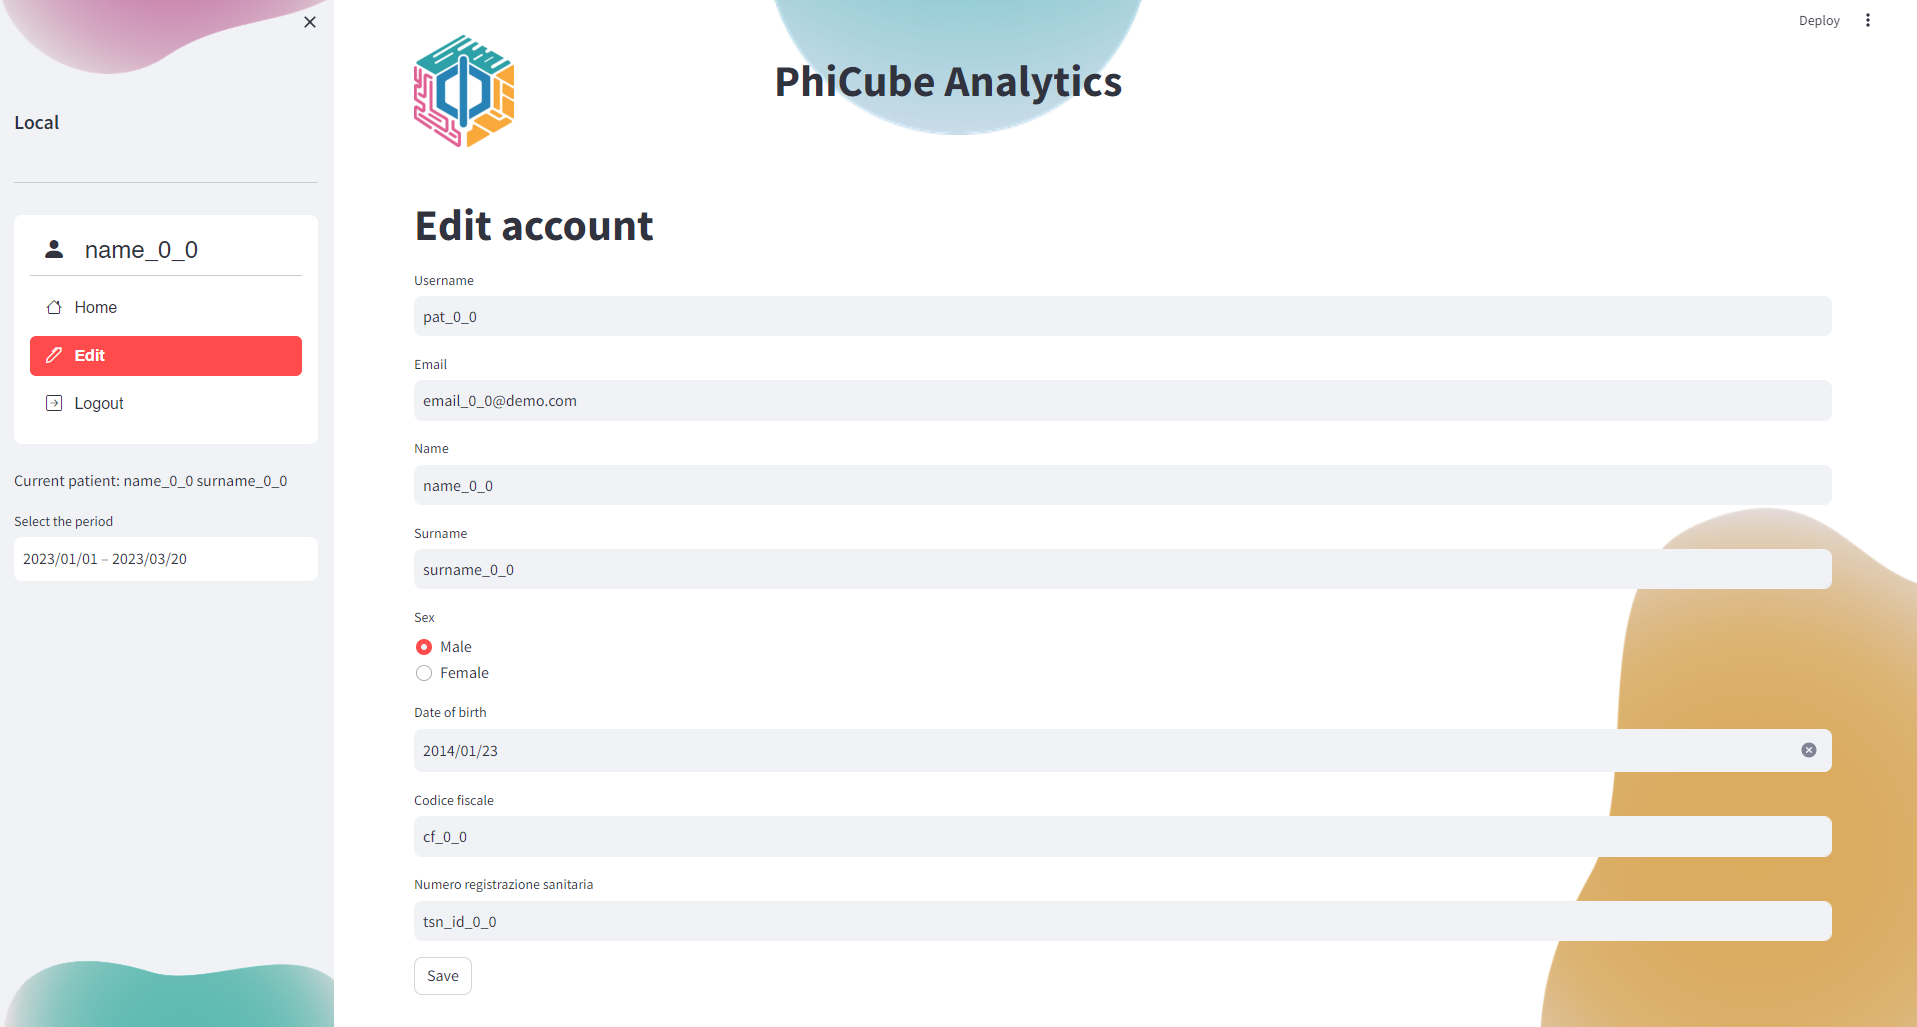This screenshot has width=1917, height=1027.
Task: Click the user profile icon in sidebar
Action: [x=55, y=249]
